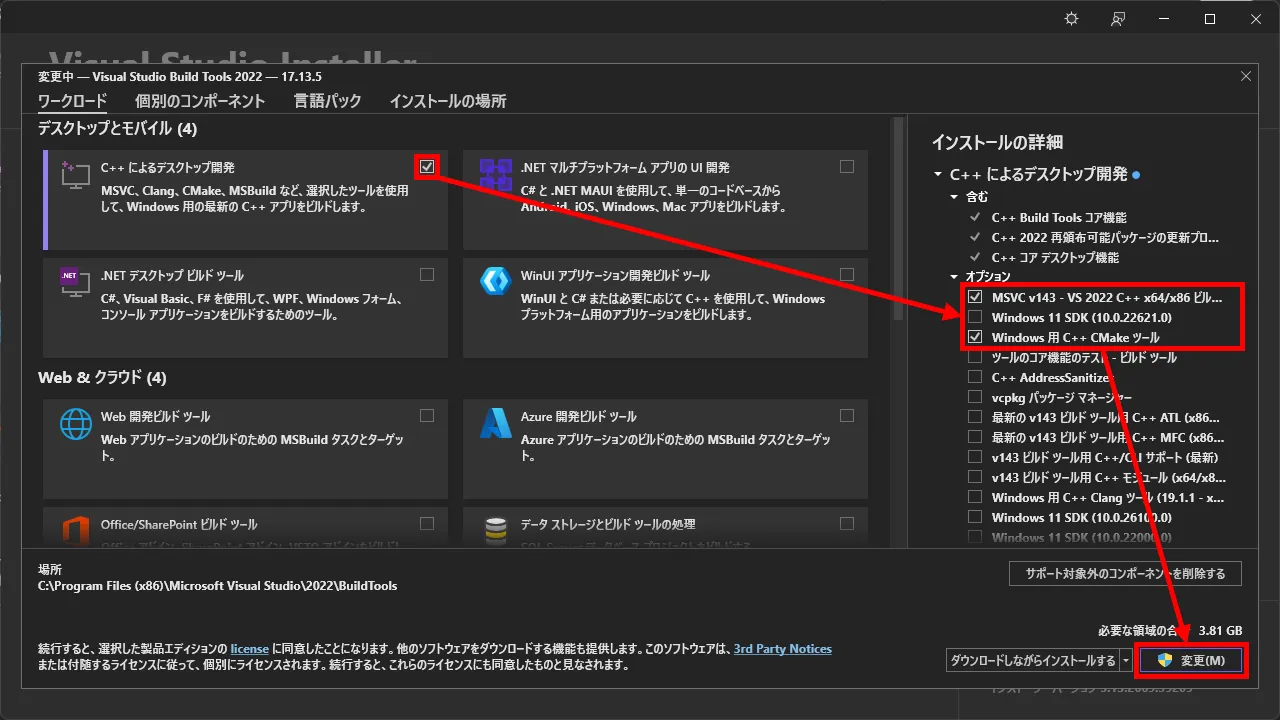Switch to the ワークロード tab
Screen dimensions: 1280x720
tap(72, 101)
